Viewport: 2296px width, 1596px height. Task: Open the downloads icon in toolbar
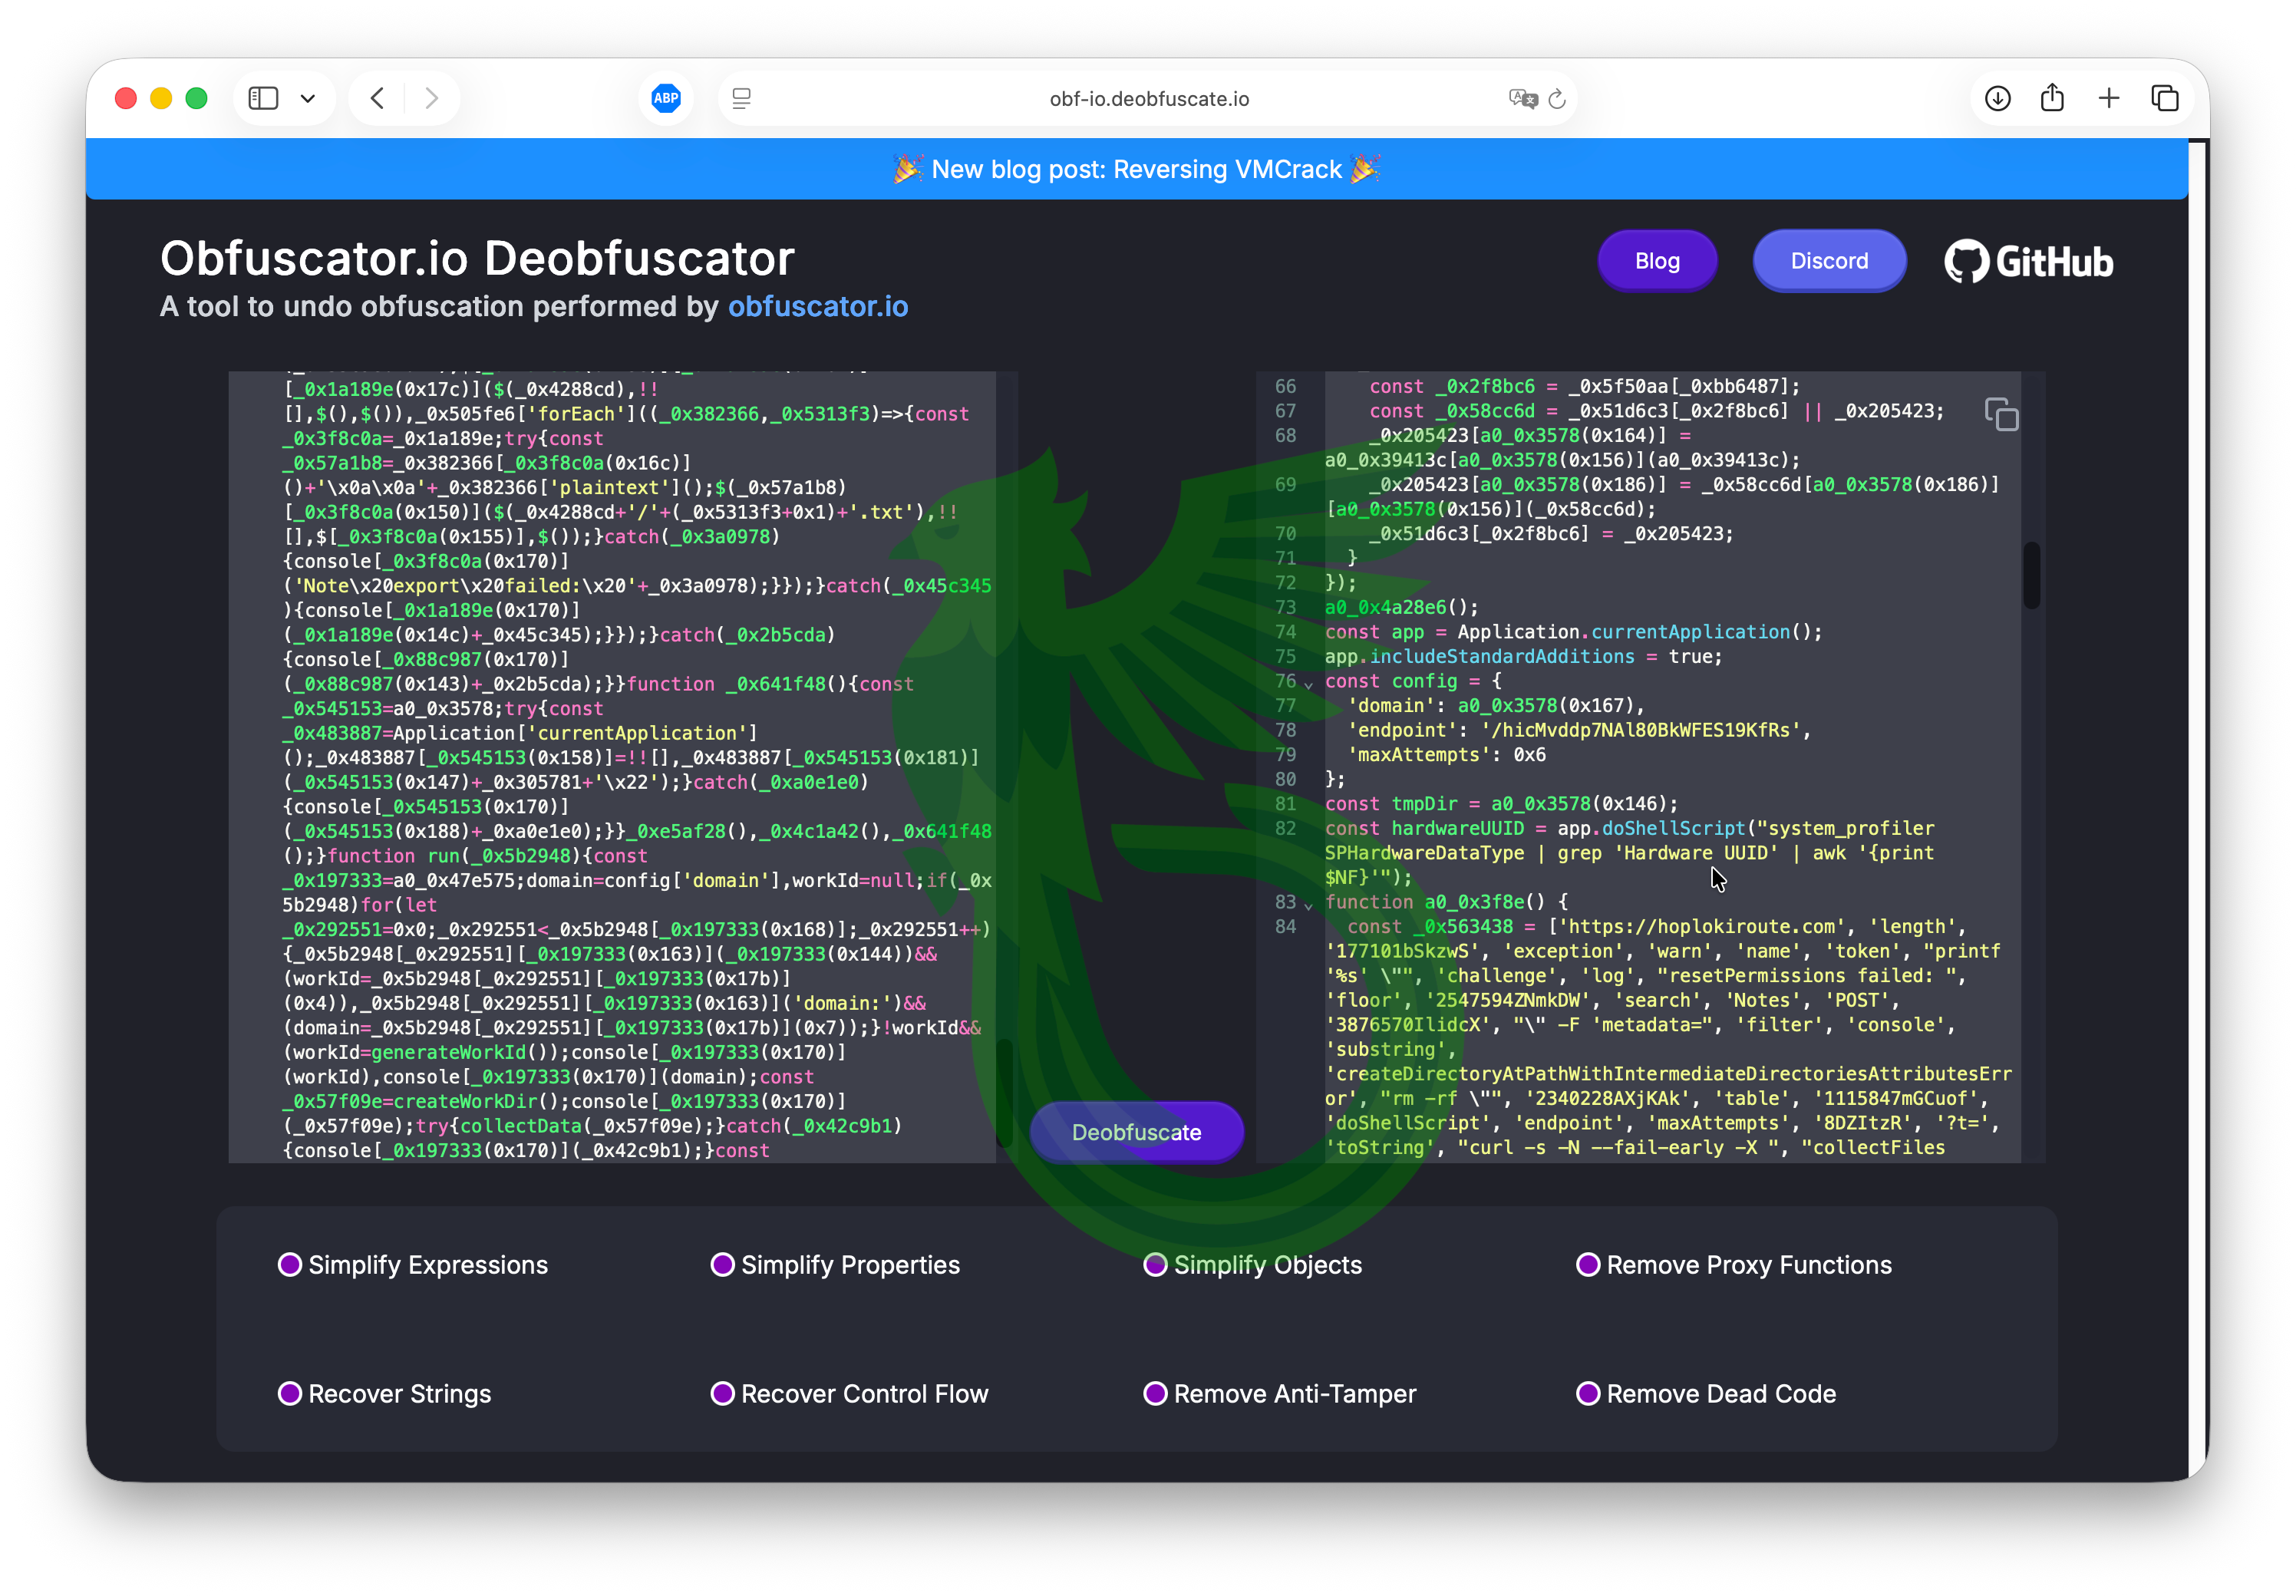tap(1997, 98)
